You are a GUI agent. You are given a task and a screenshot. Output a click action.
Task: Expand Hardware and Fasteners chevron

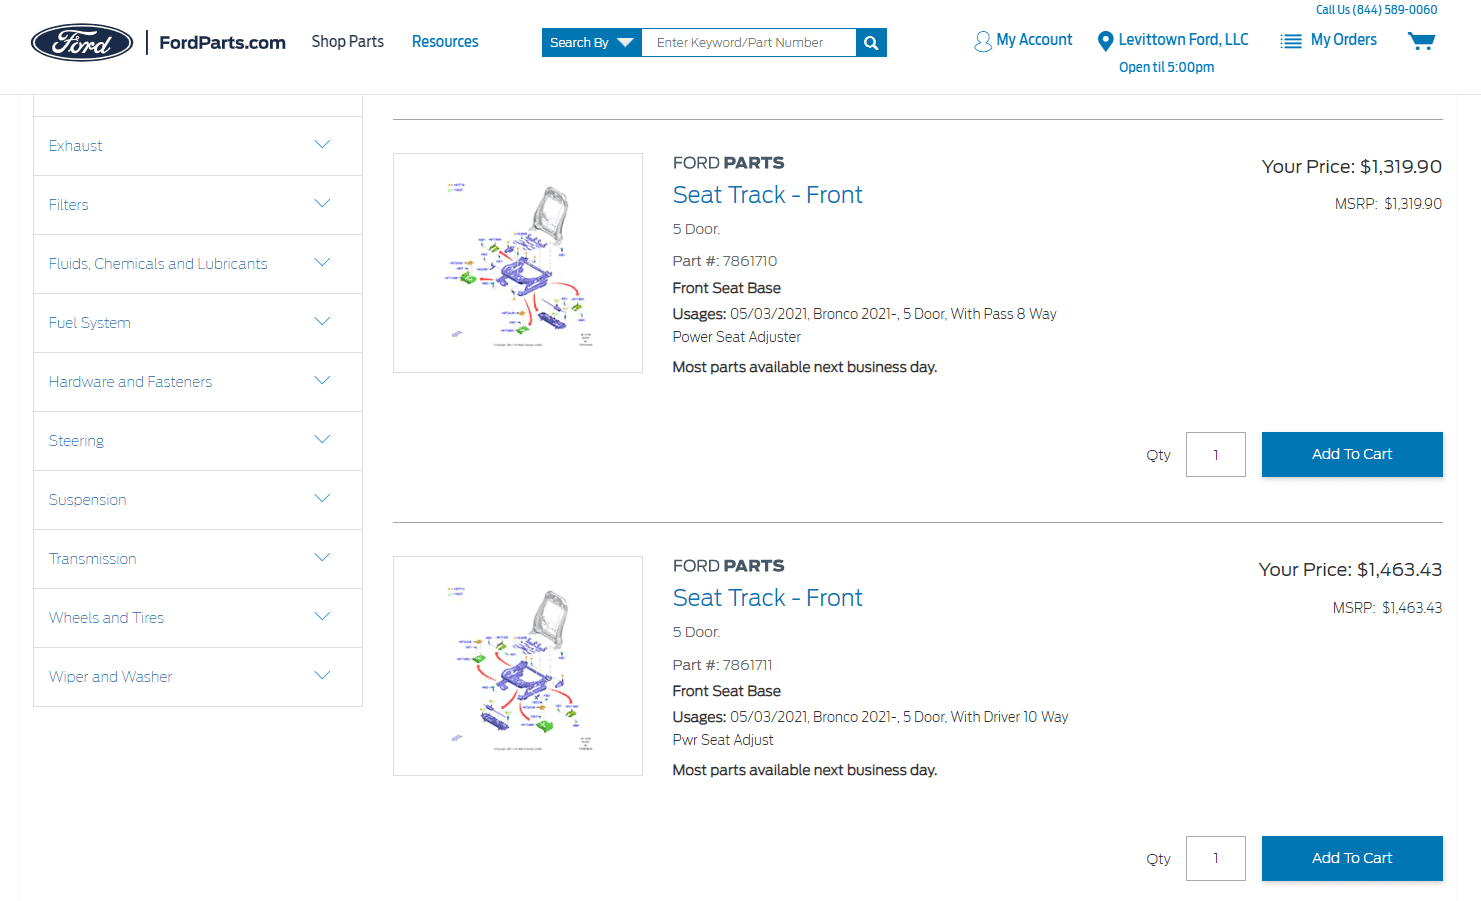pos(322,381)
